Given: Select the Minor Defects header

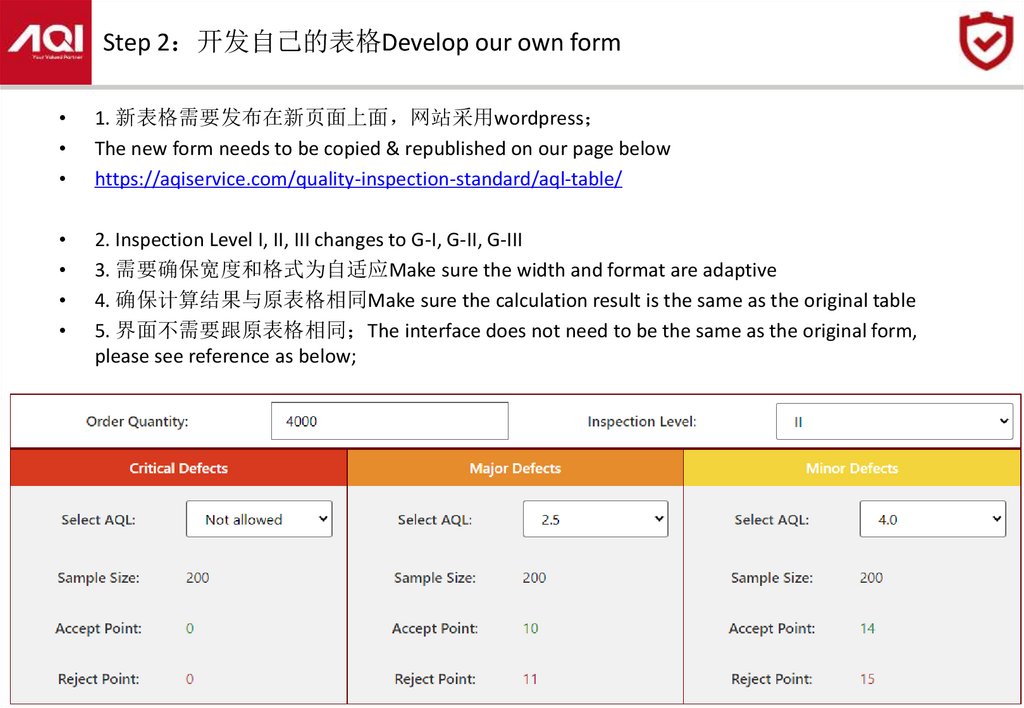Looking at the screenshot, I should coord(852,468).
